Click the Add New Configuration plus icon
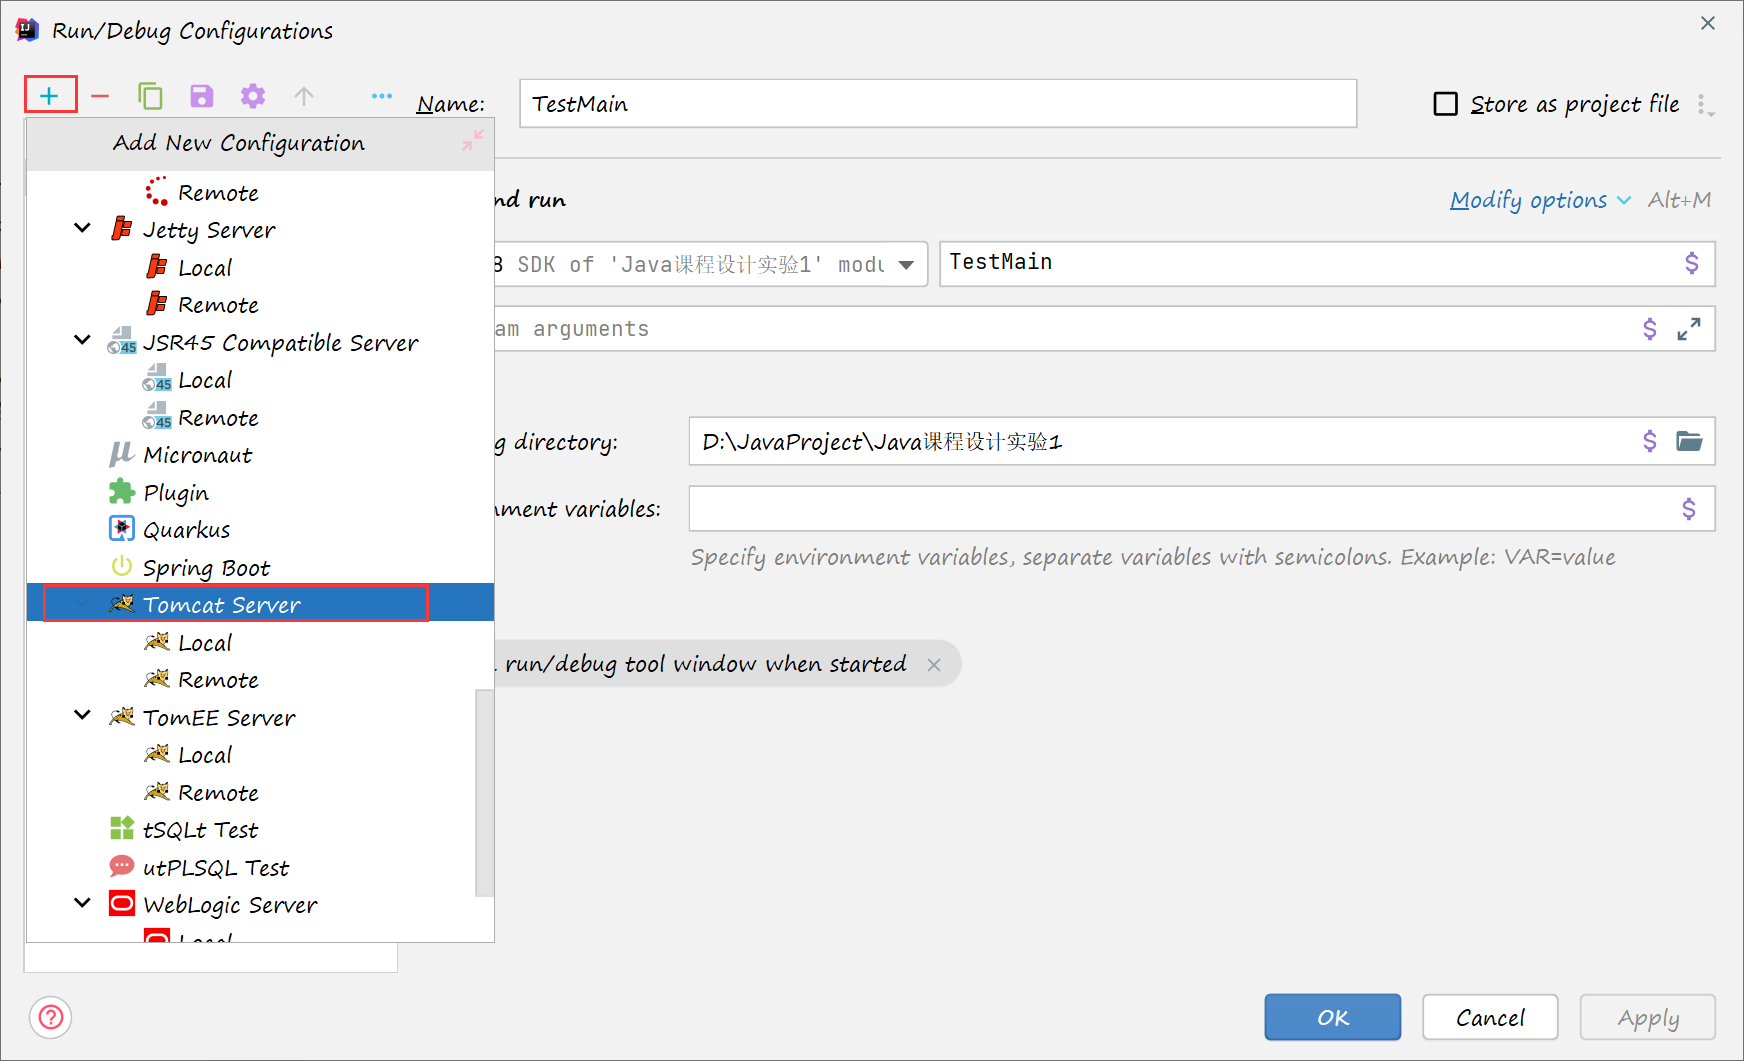This screenshot has height=1061, width=1744. tap(49, 96)
